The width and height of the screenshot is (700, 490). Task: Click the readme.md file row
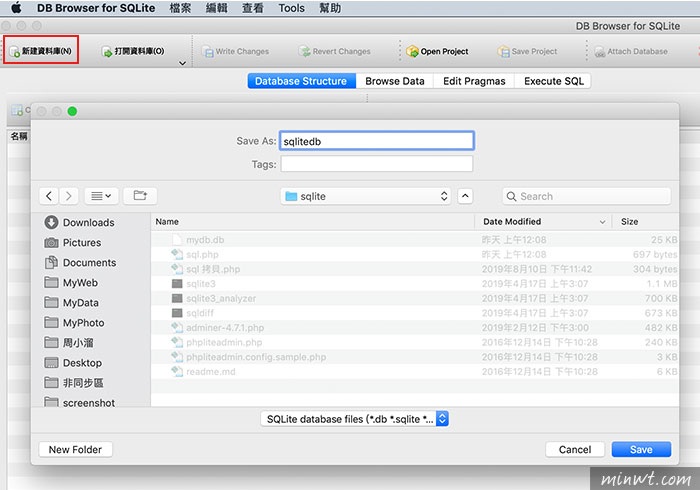coord(415,372)
